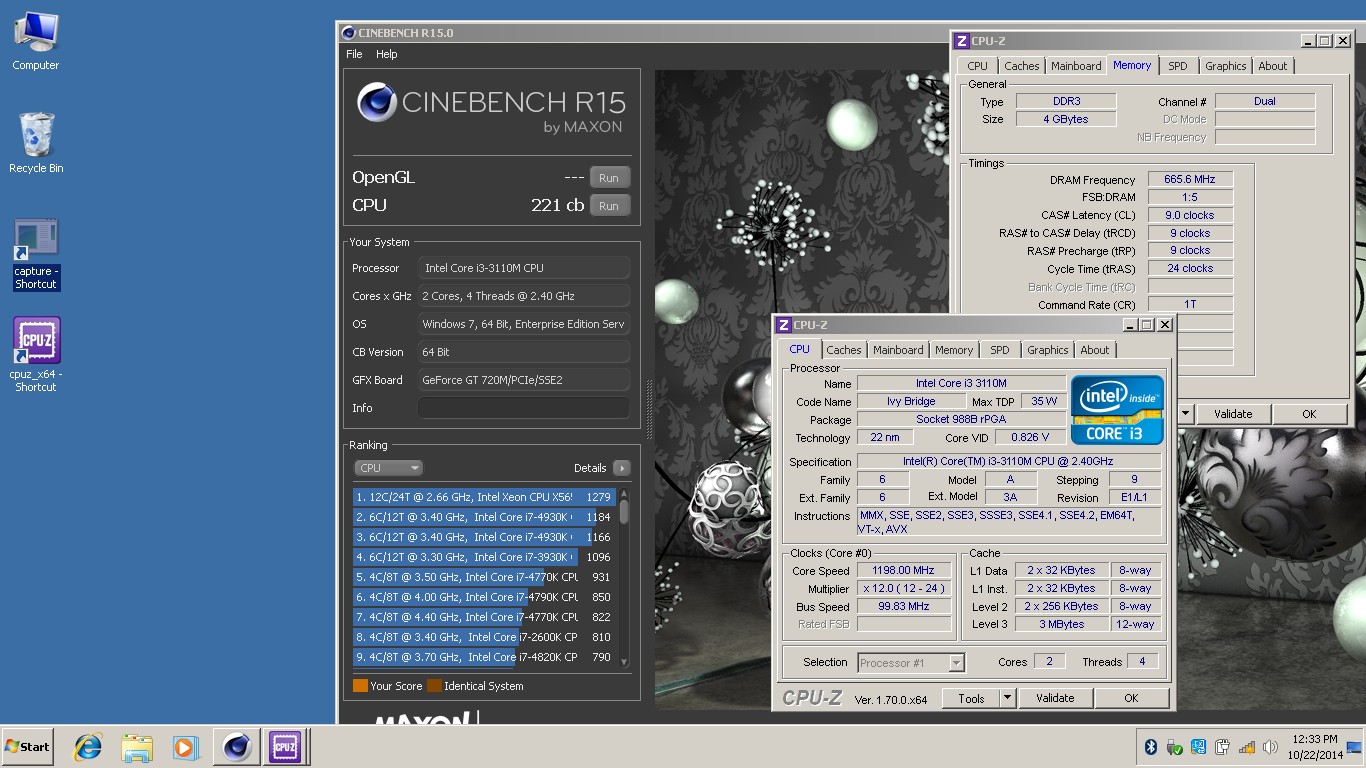The width and height of the screenshot is (1366, 768).
Task: Switch to SPD tab in front CPU-Z
Action: click(x=1000, y=350)
